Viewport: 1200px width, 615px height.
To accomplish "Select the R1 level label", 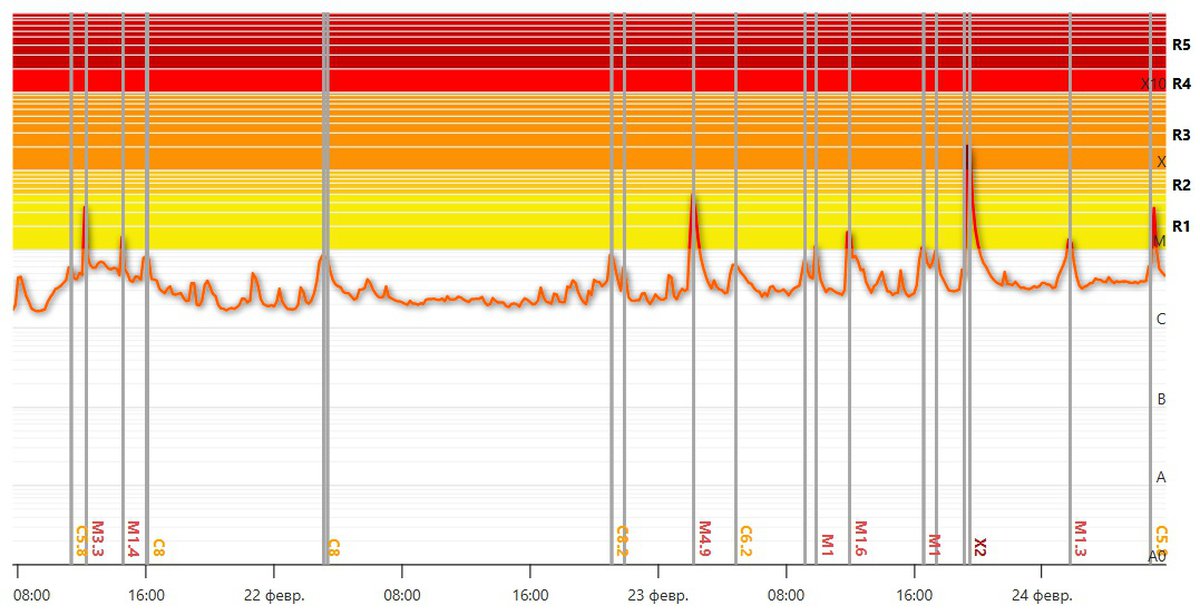I will (1181, 225).
